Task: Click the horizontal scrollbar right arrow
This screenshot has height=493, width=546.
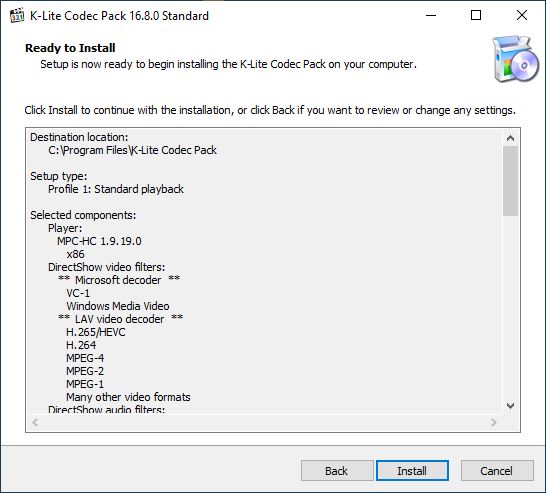Action: 493,422
